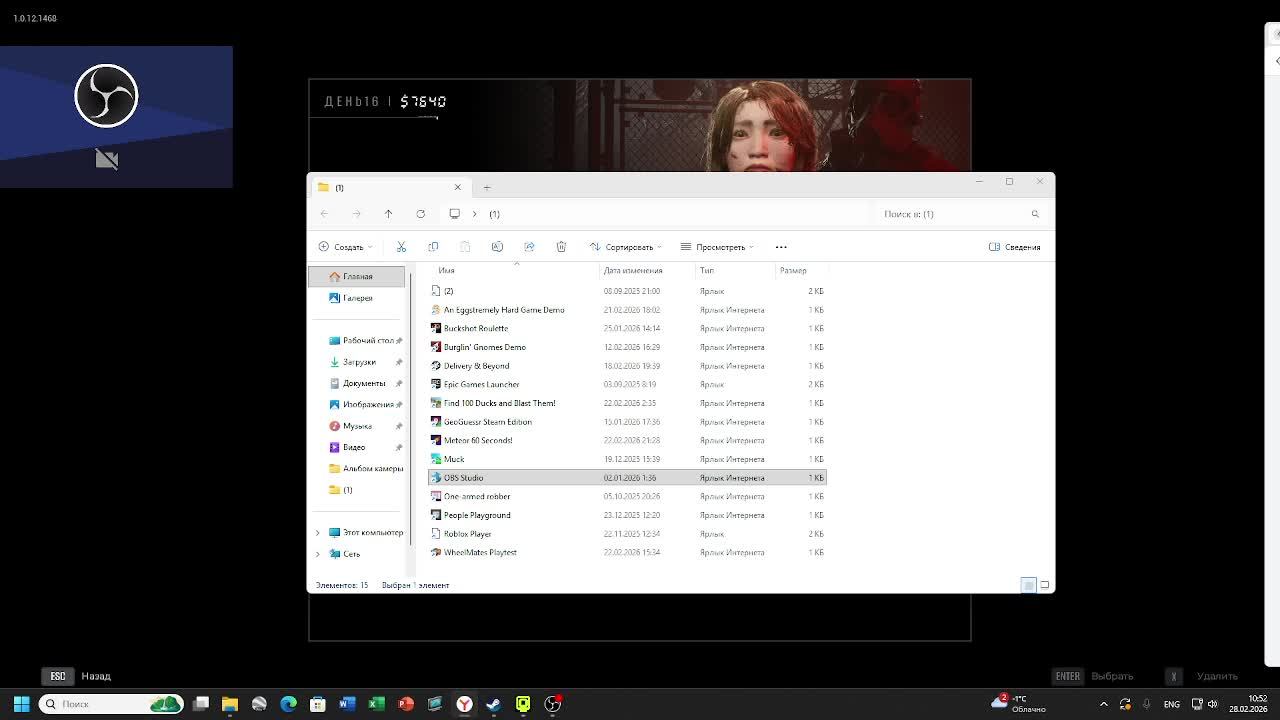Screen dimensions: 1280x720
Task: Select the Delivery & Beyond shortcut
Action: pos(627,366)
